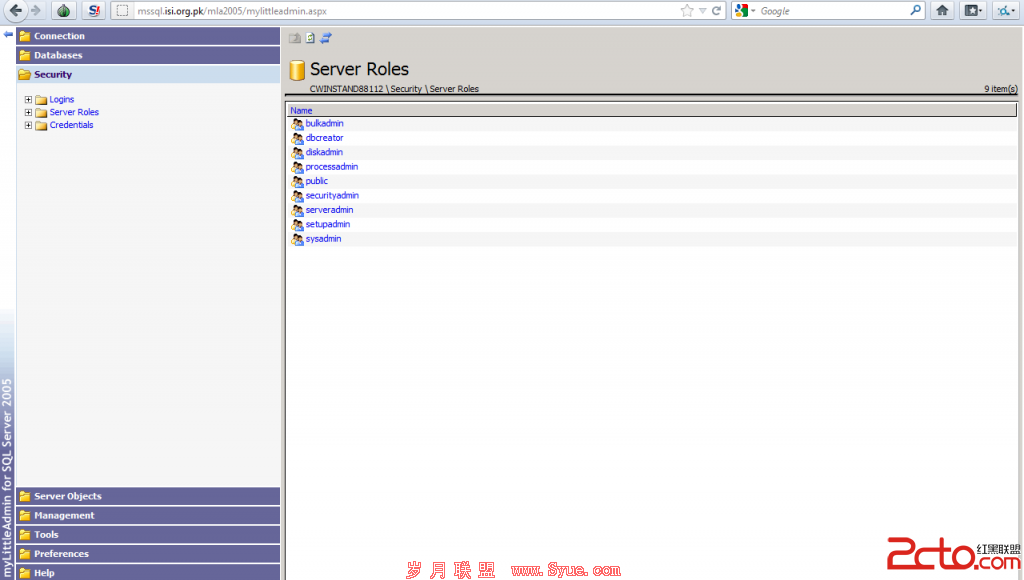Viewport: 1024px width, 580px height.
Task: Expand the Logins tree node
Action: coord(28,99)
